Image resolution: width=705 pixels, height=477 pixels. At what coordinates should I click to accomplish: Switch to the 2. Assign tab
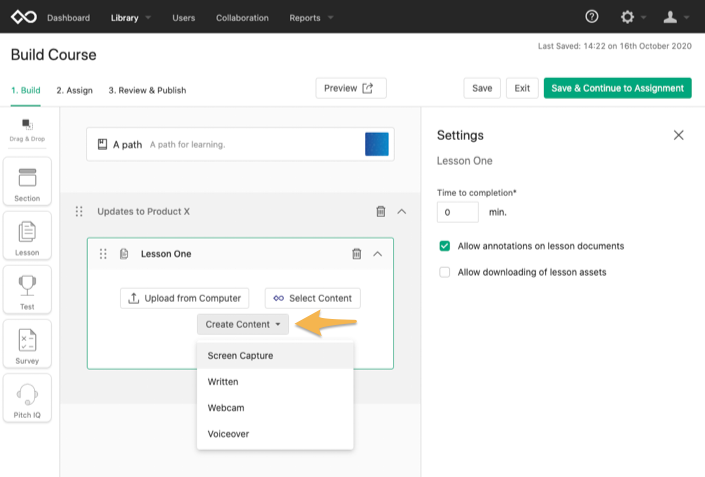point(75,90)
